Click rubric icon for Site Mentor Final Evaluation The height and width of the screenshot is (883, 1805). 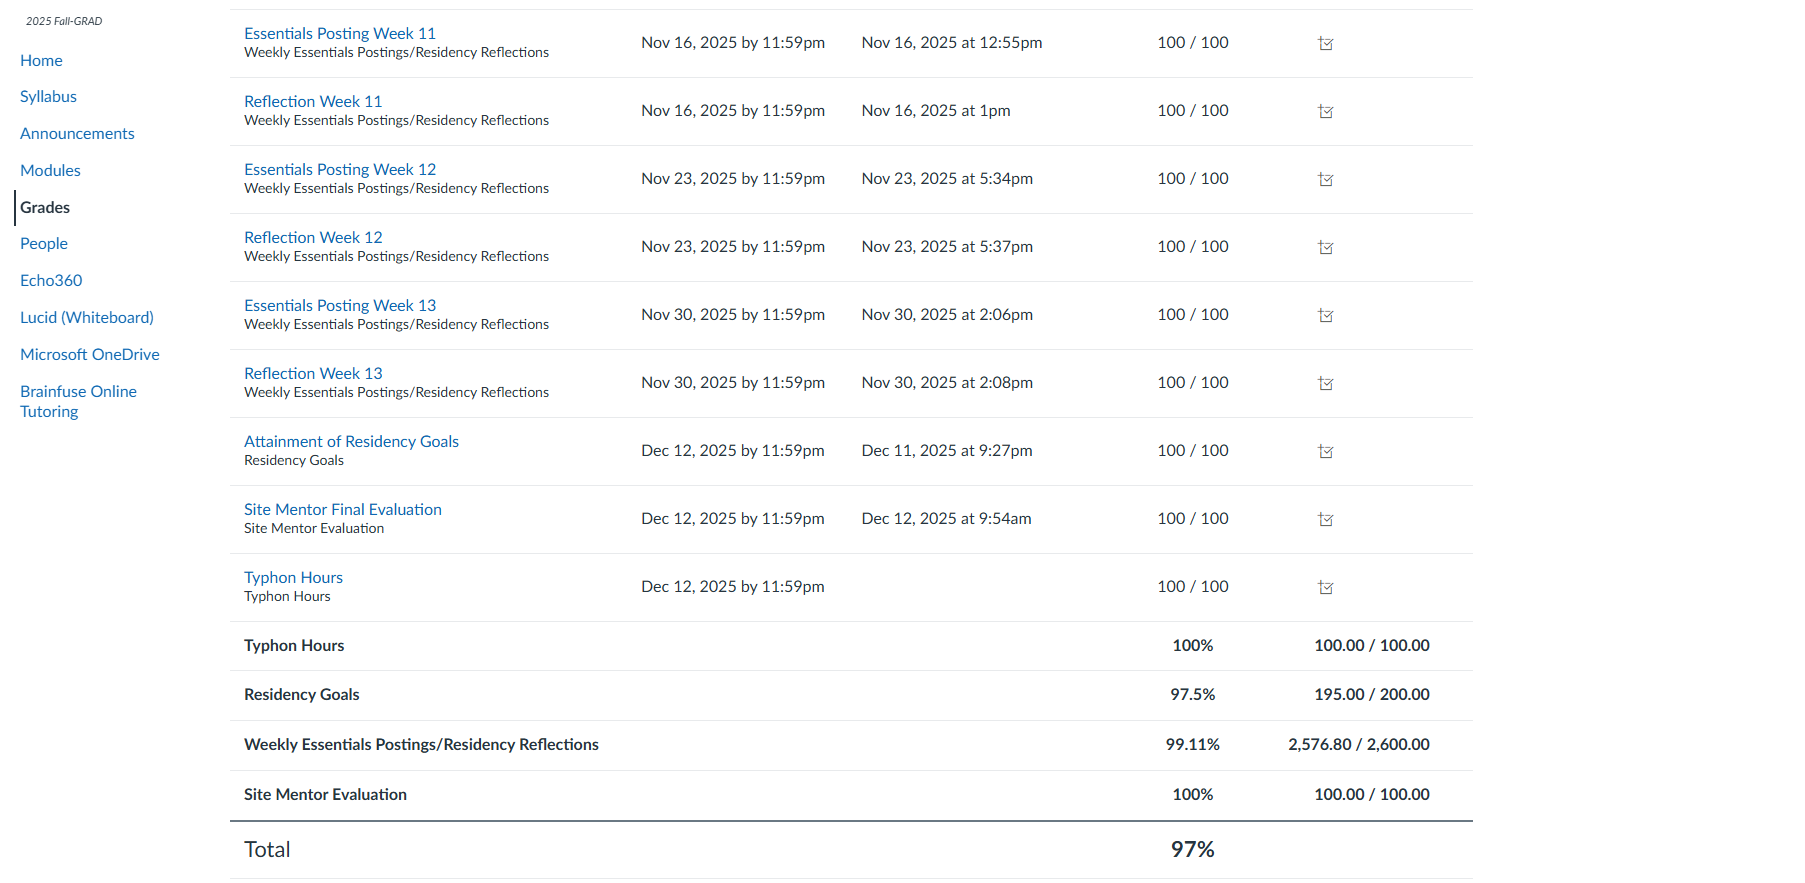point(1326,519)
